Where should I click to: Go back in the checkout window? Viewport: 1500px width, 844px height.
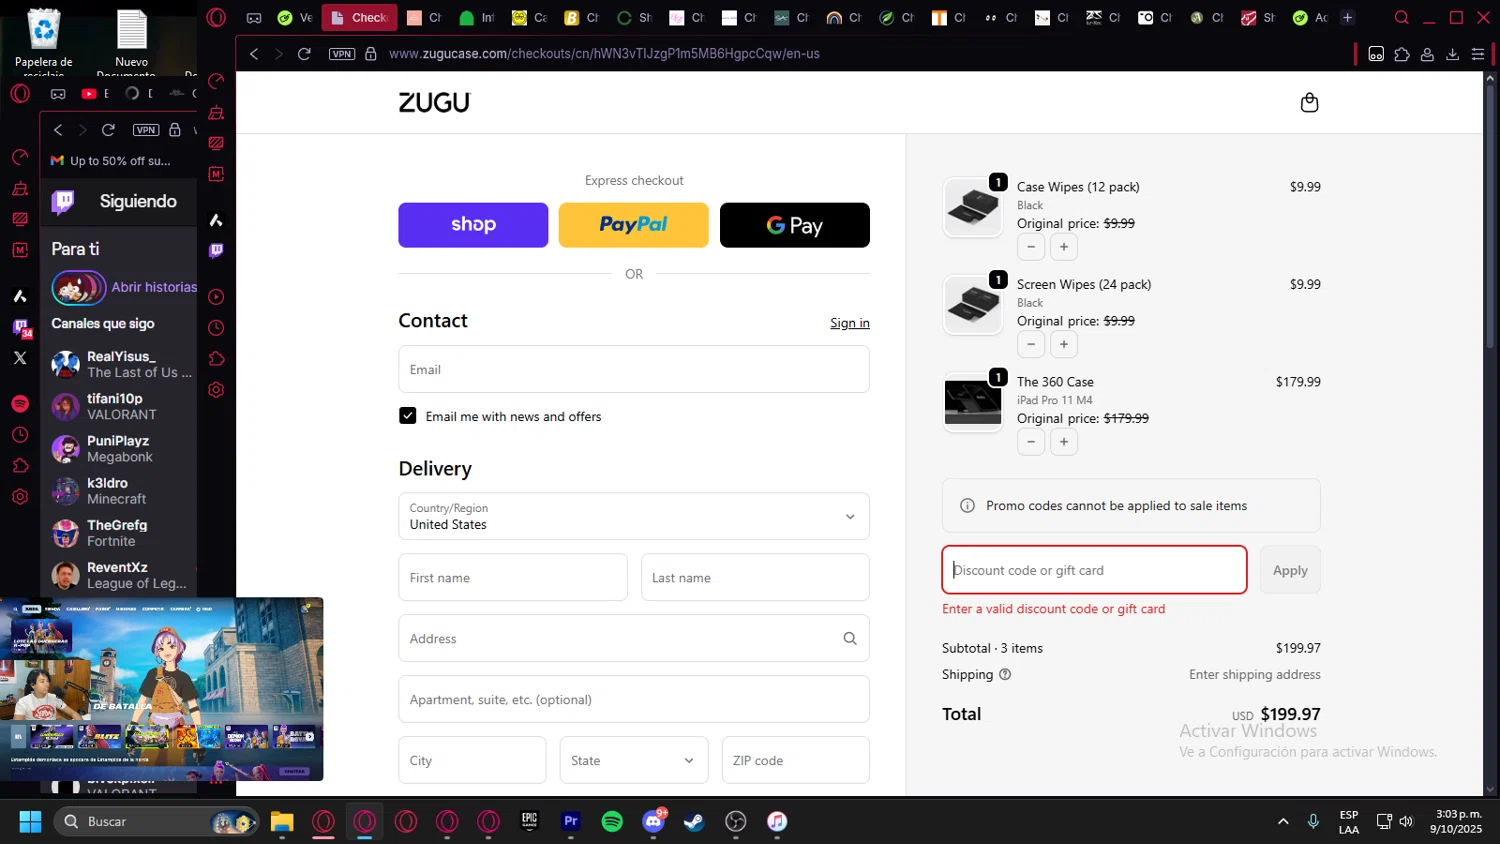[254, 53]
